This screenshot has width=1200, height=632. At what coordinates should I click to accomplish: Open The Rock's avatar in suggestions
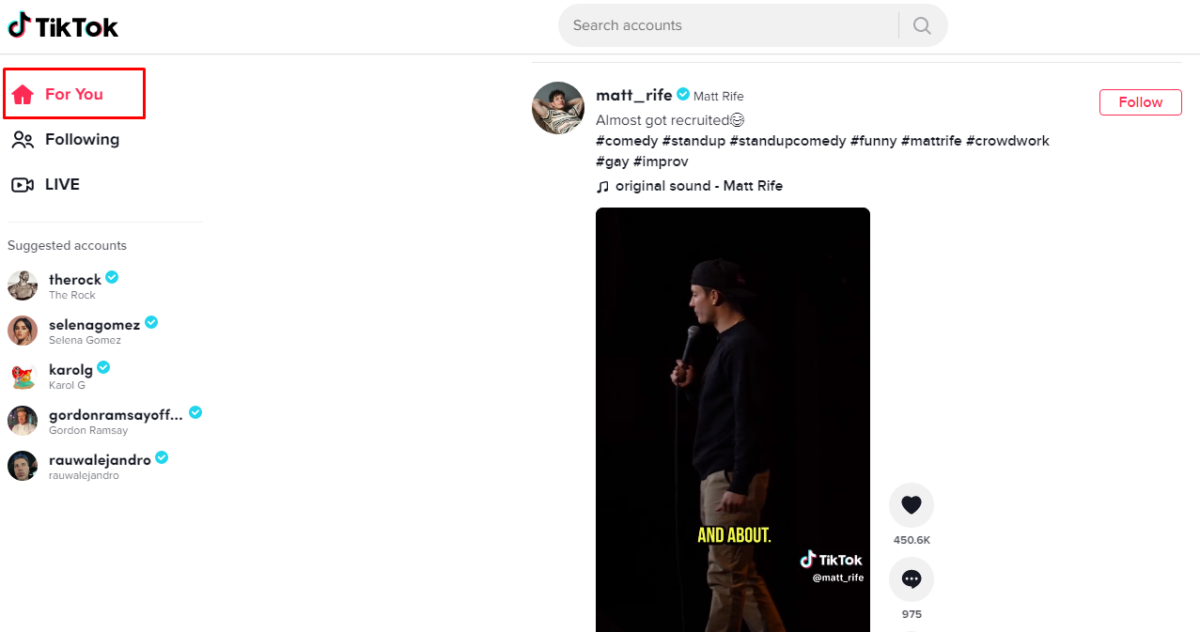tap(23, 286)
